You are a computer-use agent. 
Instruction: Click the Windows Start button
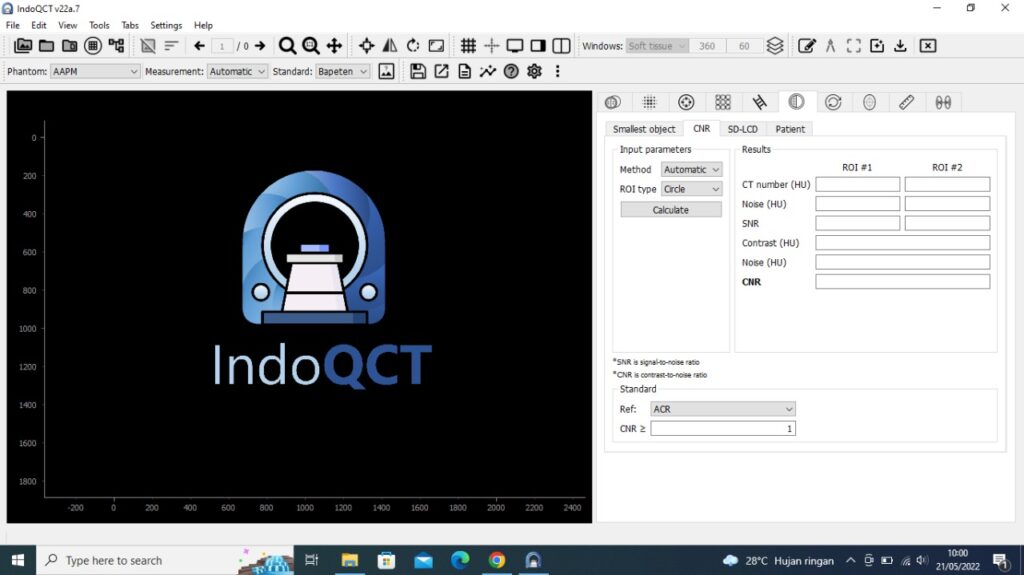pyautogui.click(x=18, y=560)
